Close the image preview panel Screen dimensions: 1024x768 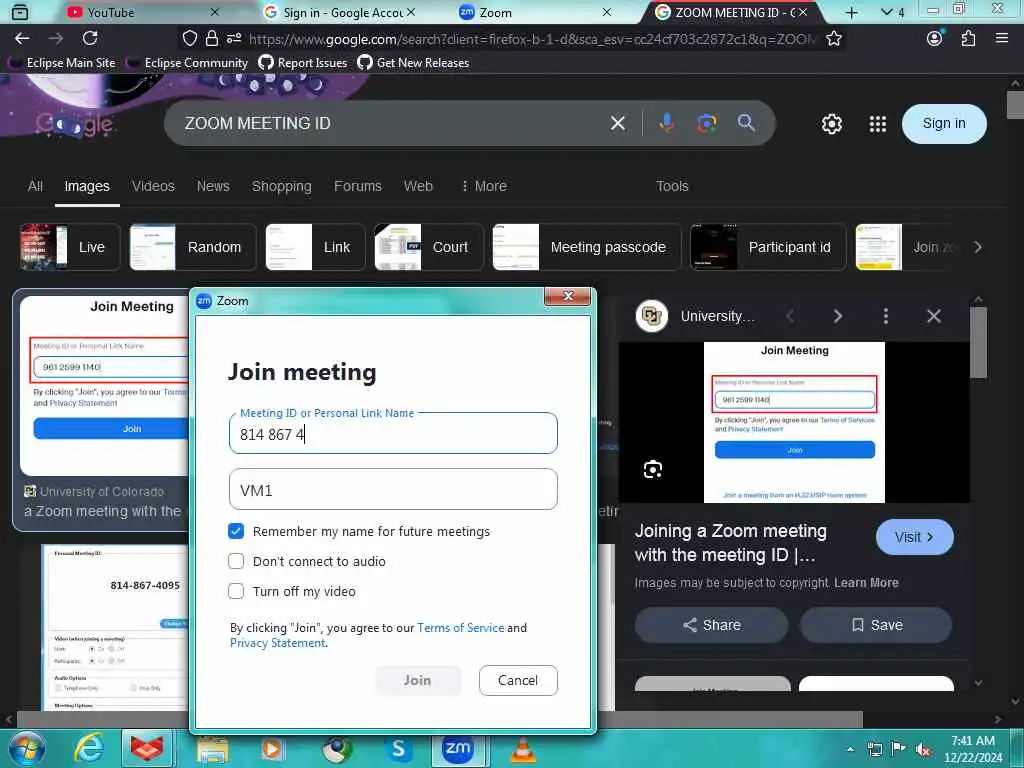934,316
